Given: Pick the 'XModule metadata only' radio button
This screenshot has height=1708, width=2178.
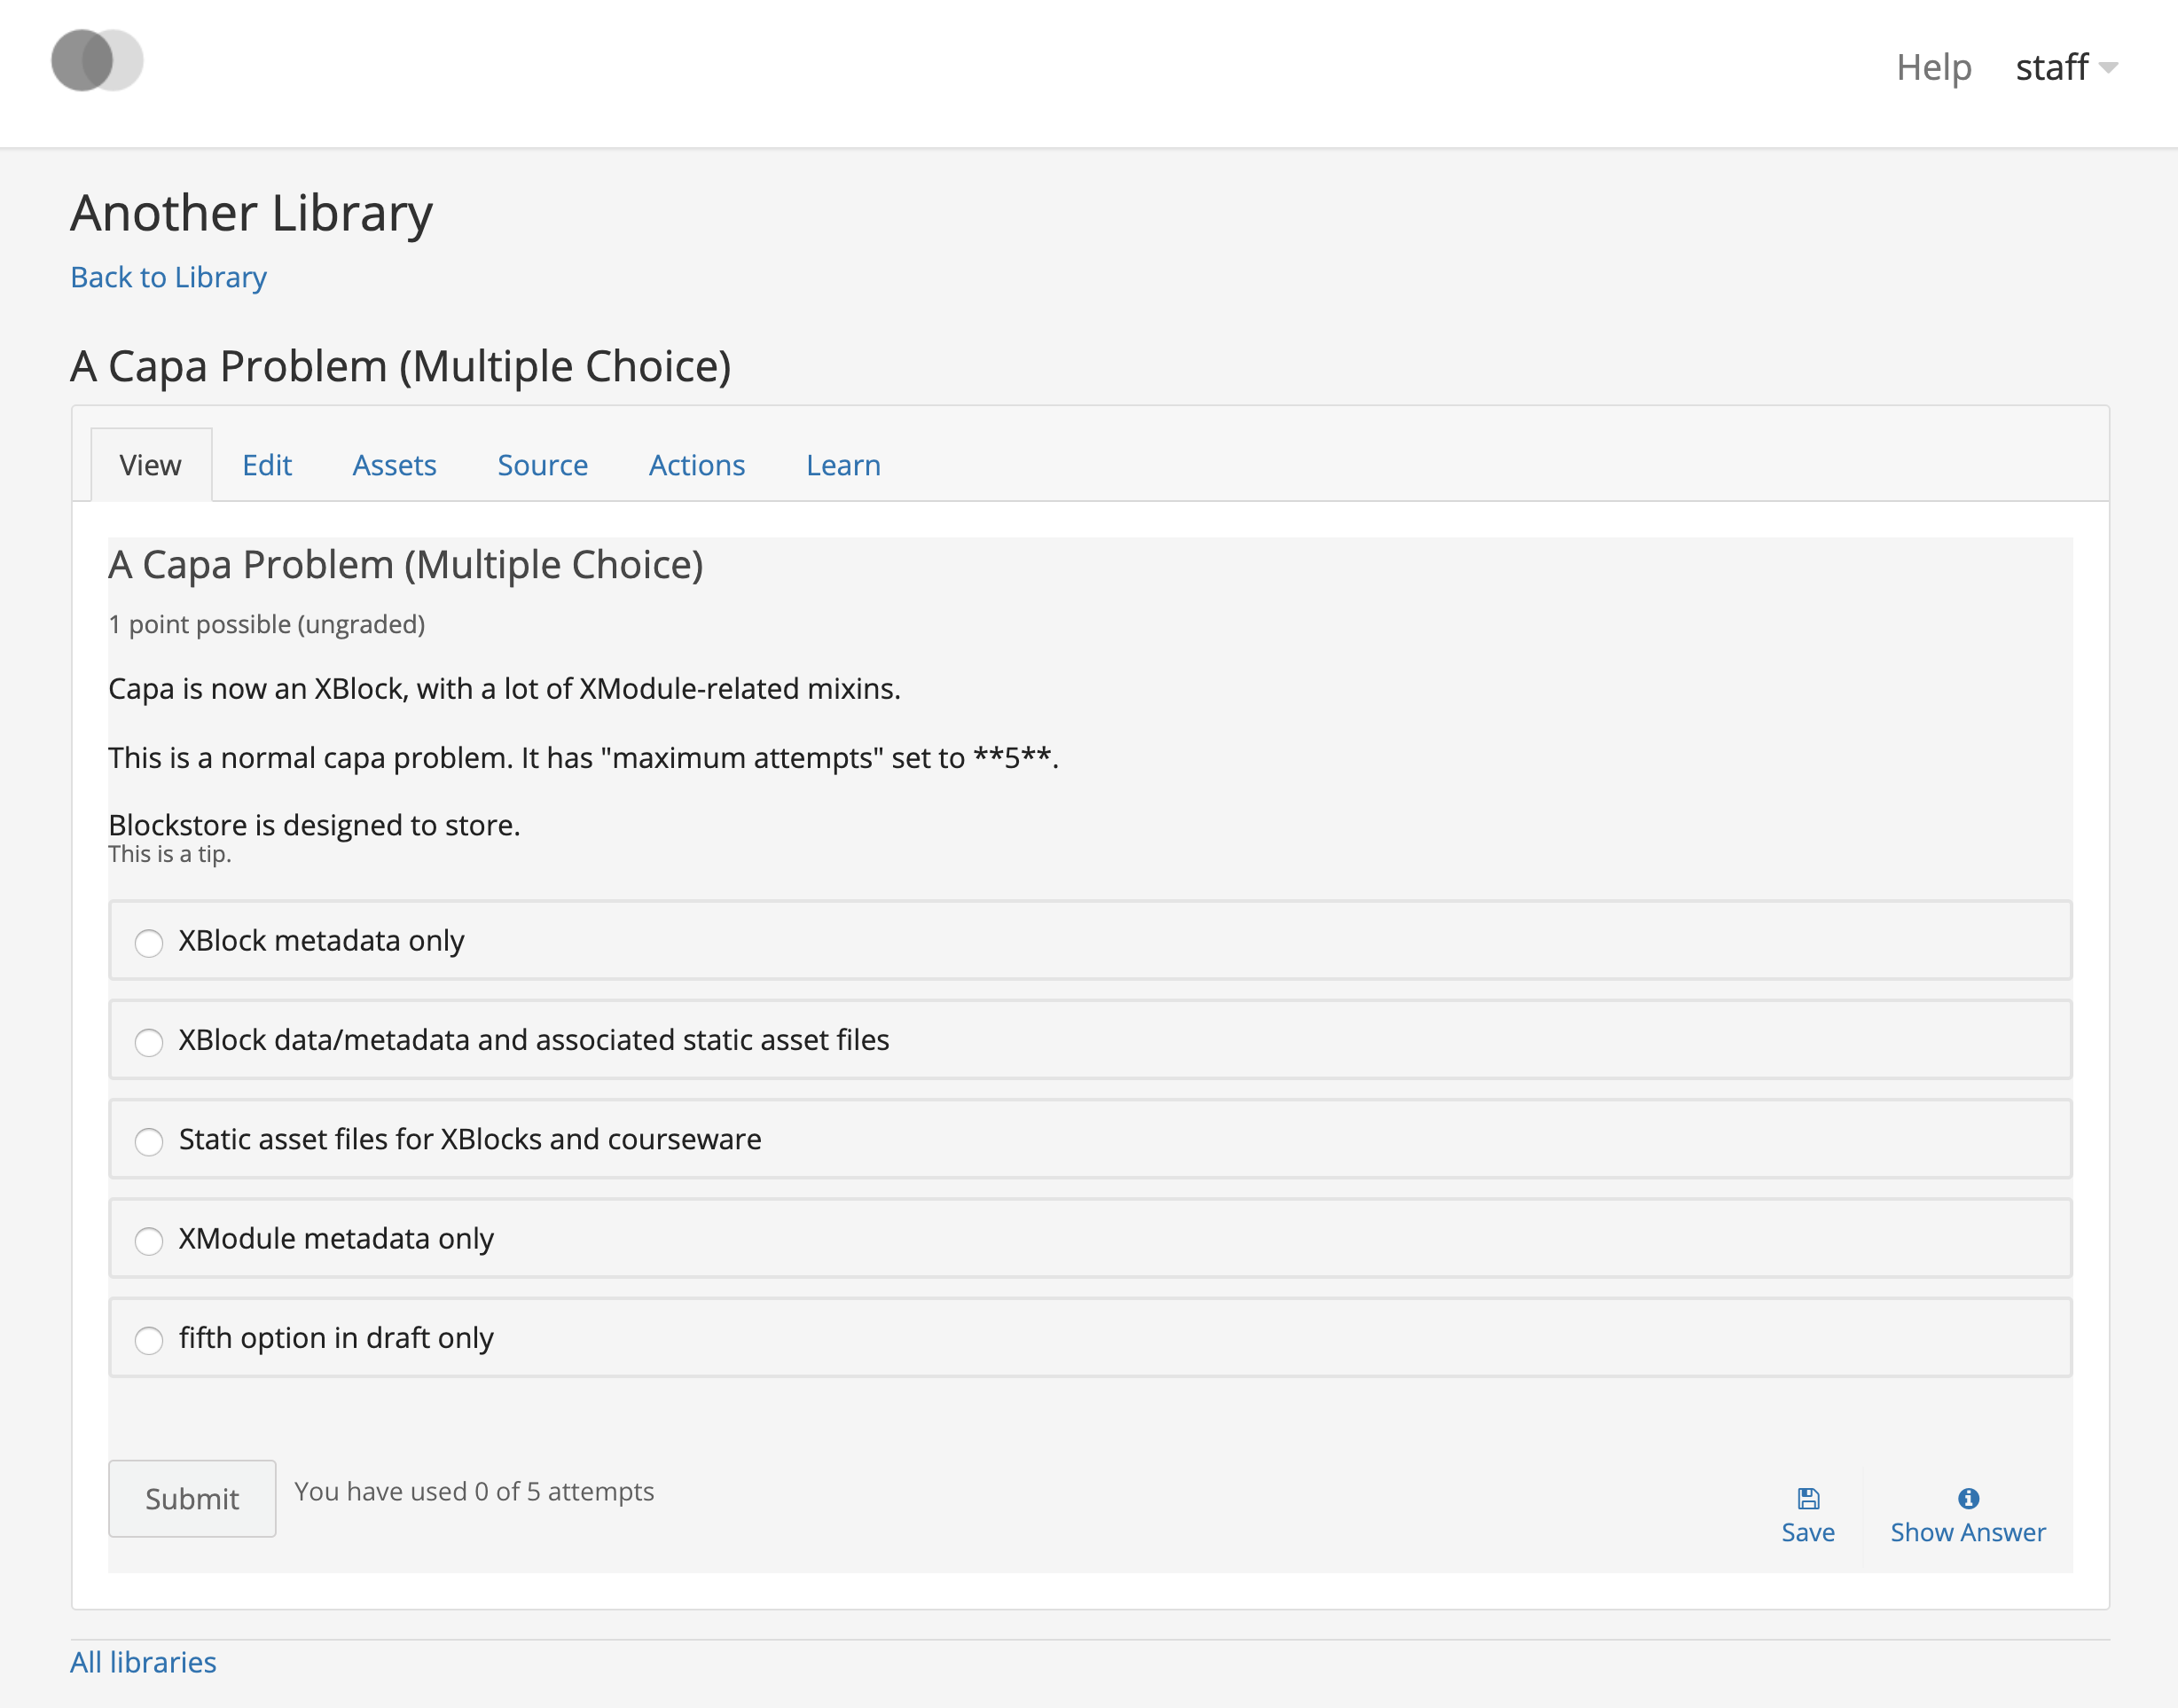Looking at the screenshot, I should (149, 1241).
